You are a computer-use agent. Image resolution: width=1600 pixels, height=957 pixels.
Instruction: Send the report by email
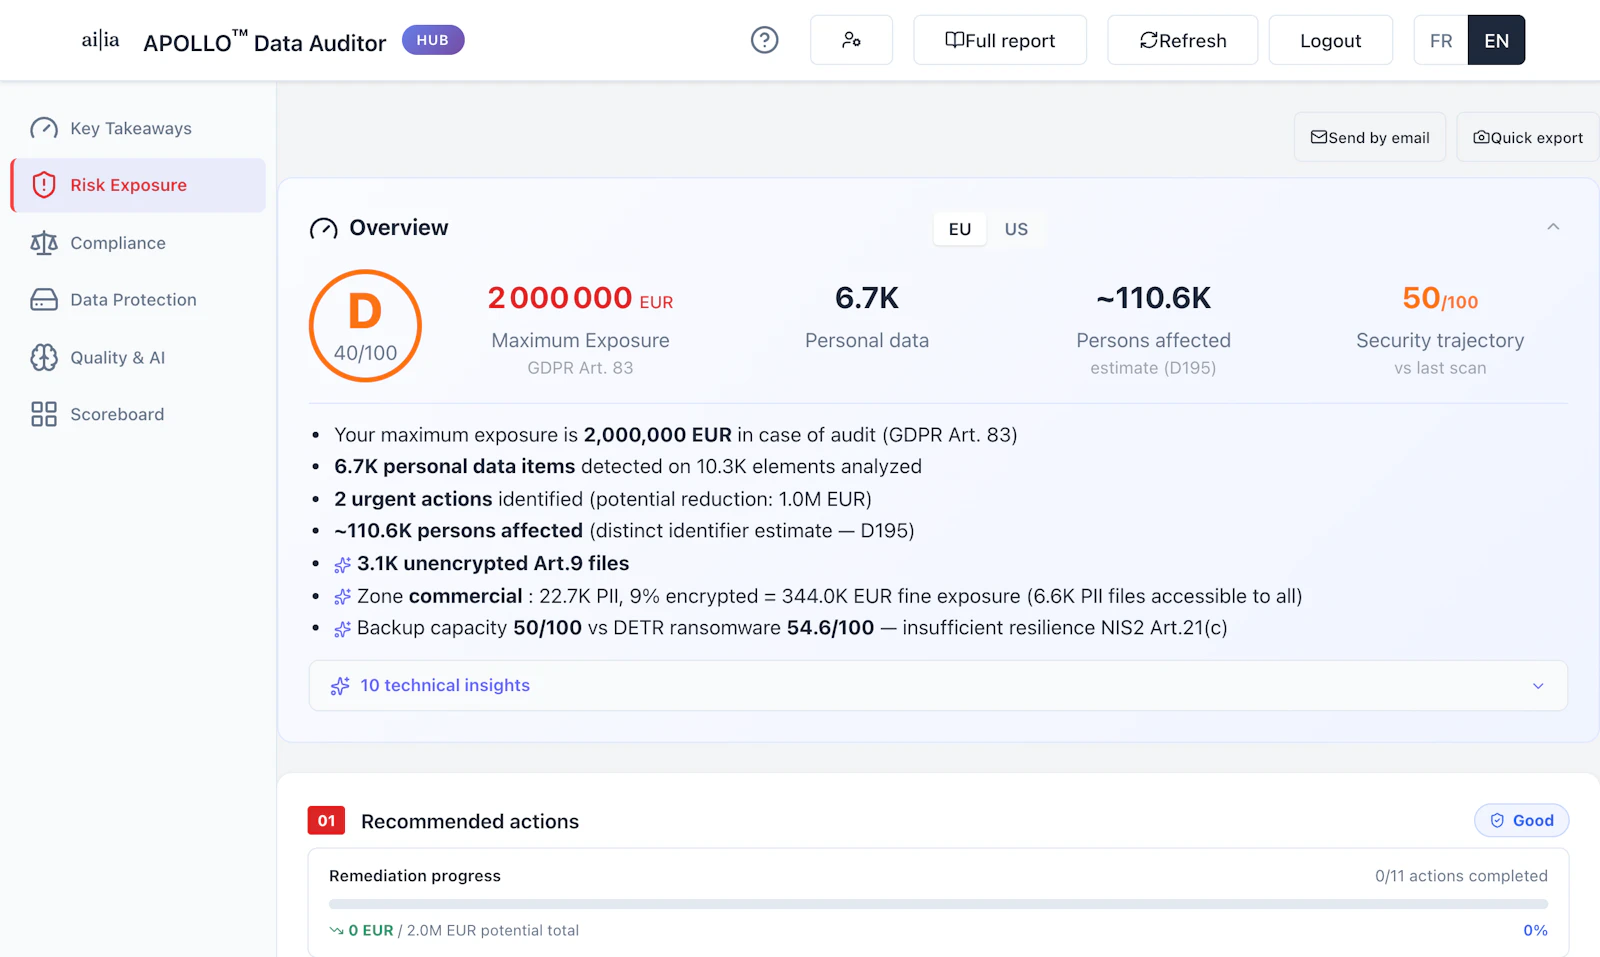coord(1369,137)
